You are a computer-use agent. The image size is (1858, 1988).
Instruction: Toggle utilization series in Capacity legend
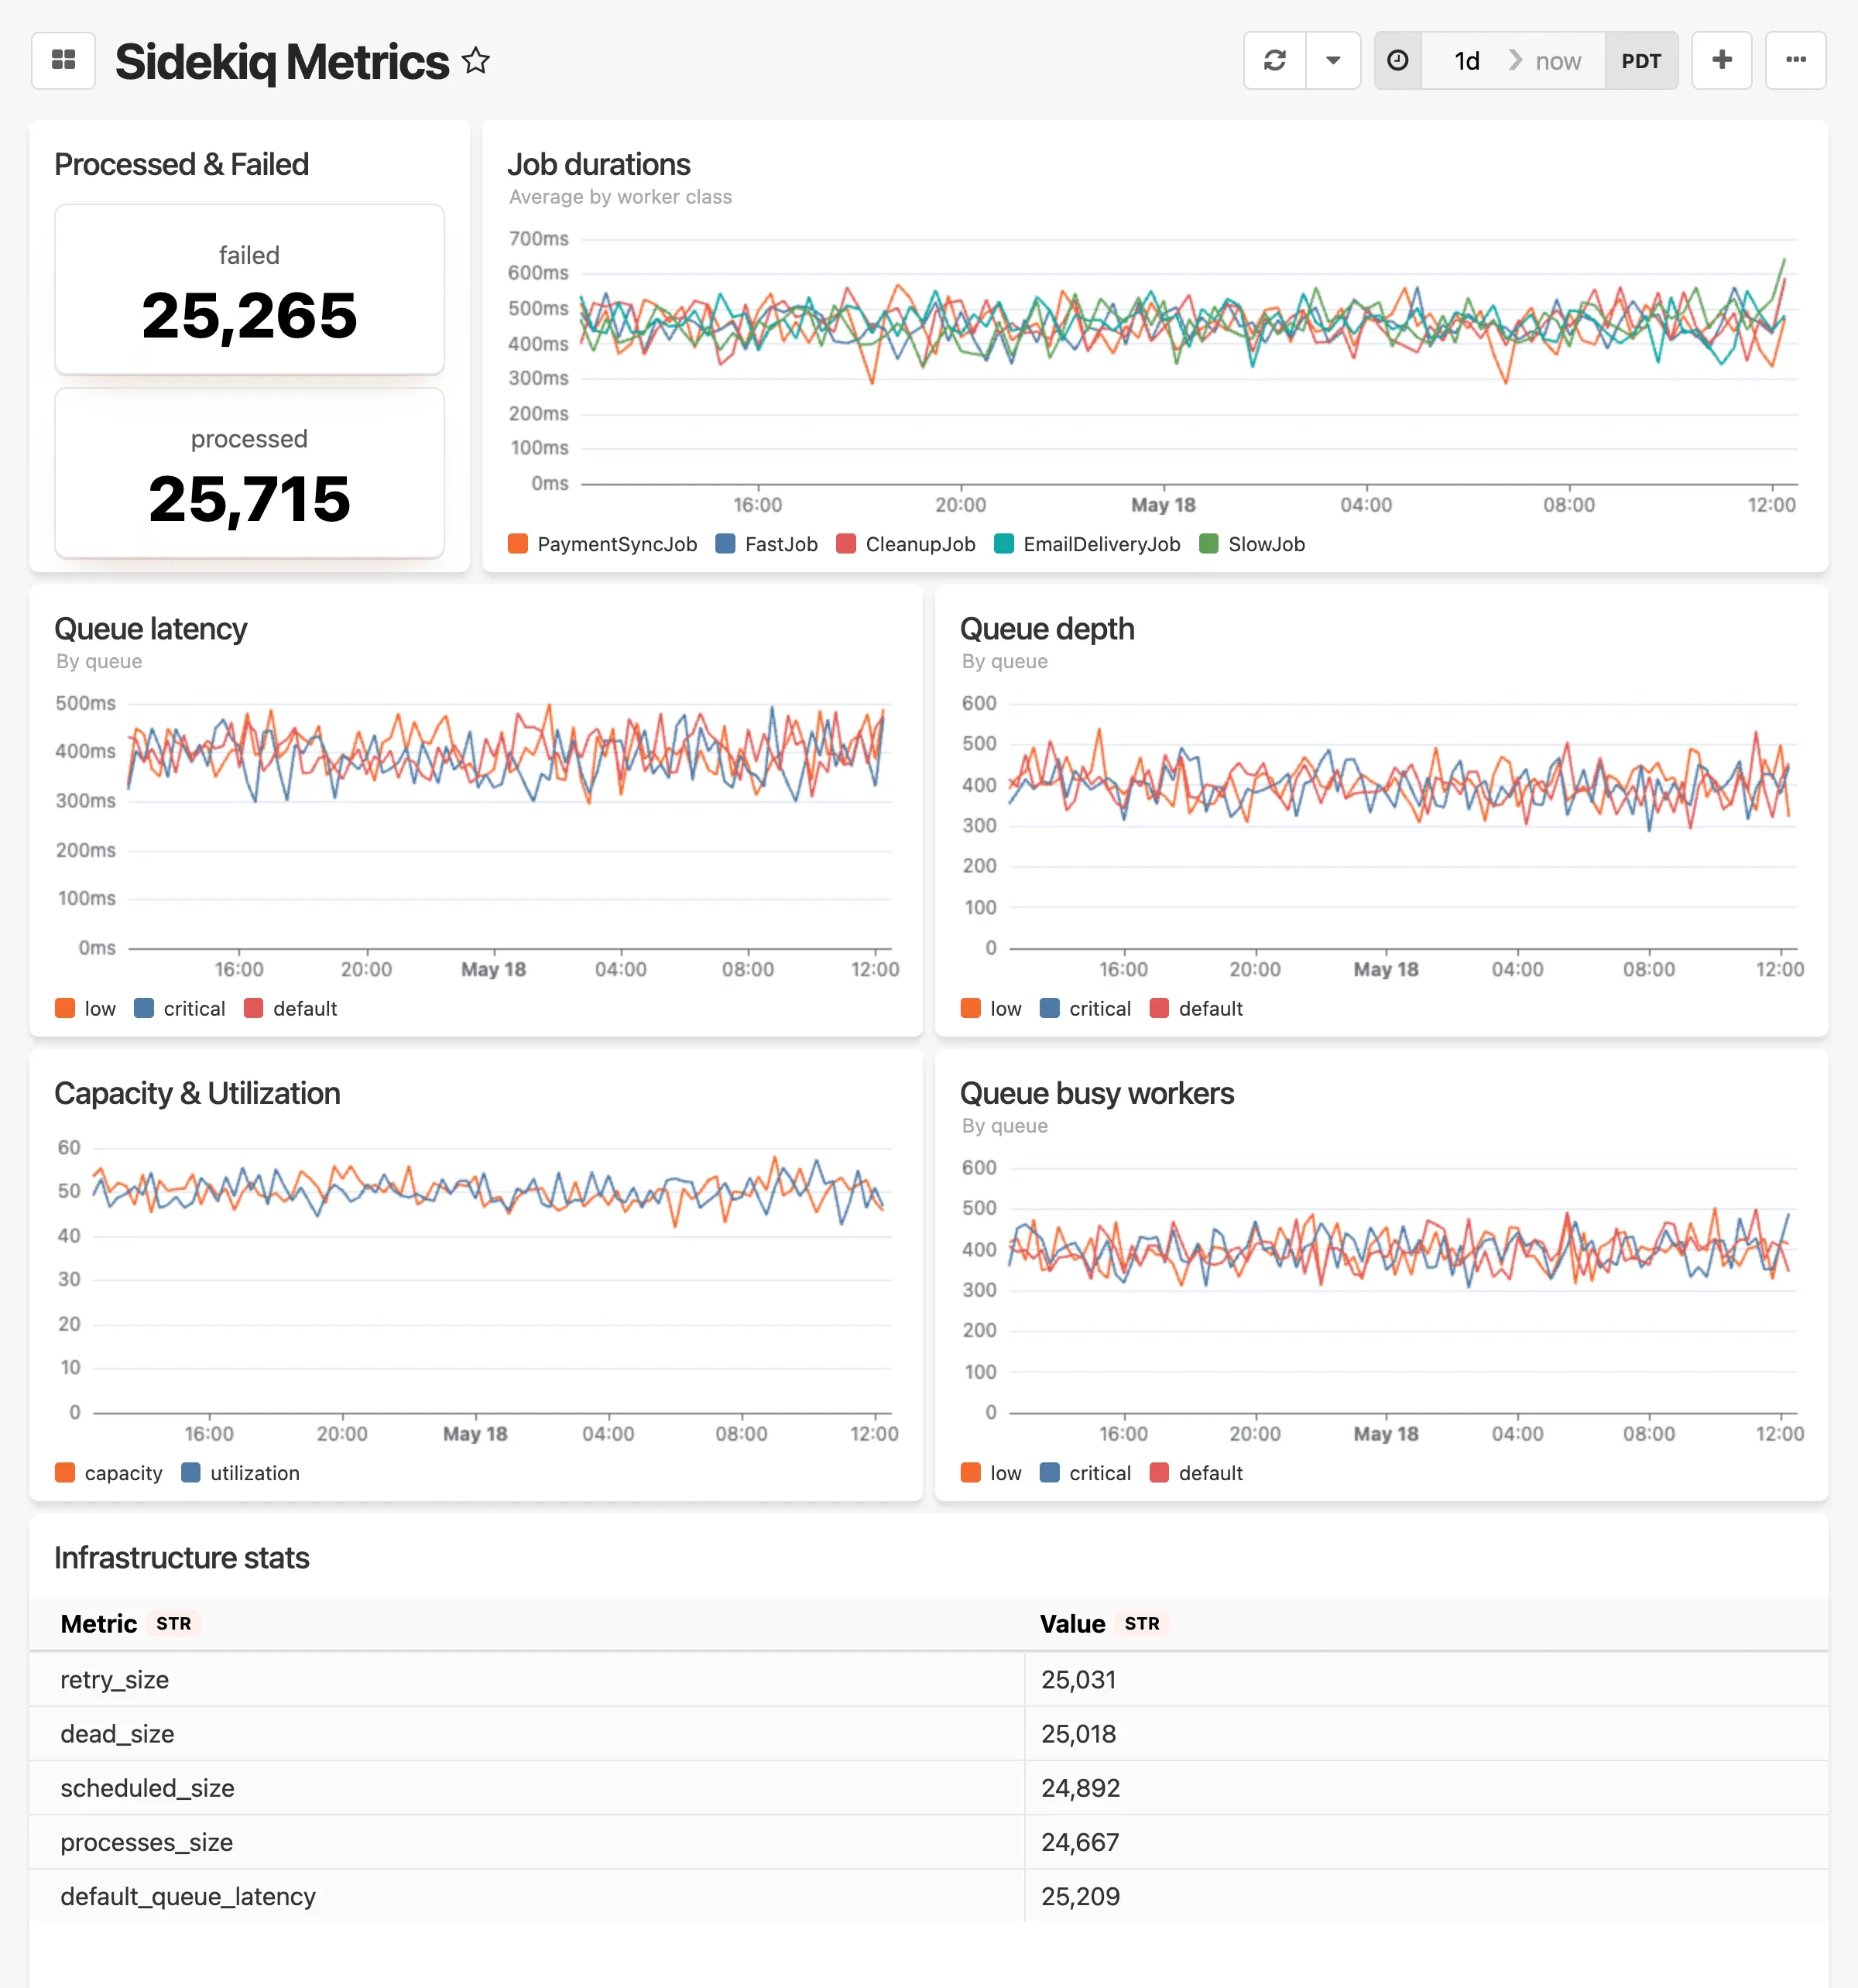click(241, 1472)
